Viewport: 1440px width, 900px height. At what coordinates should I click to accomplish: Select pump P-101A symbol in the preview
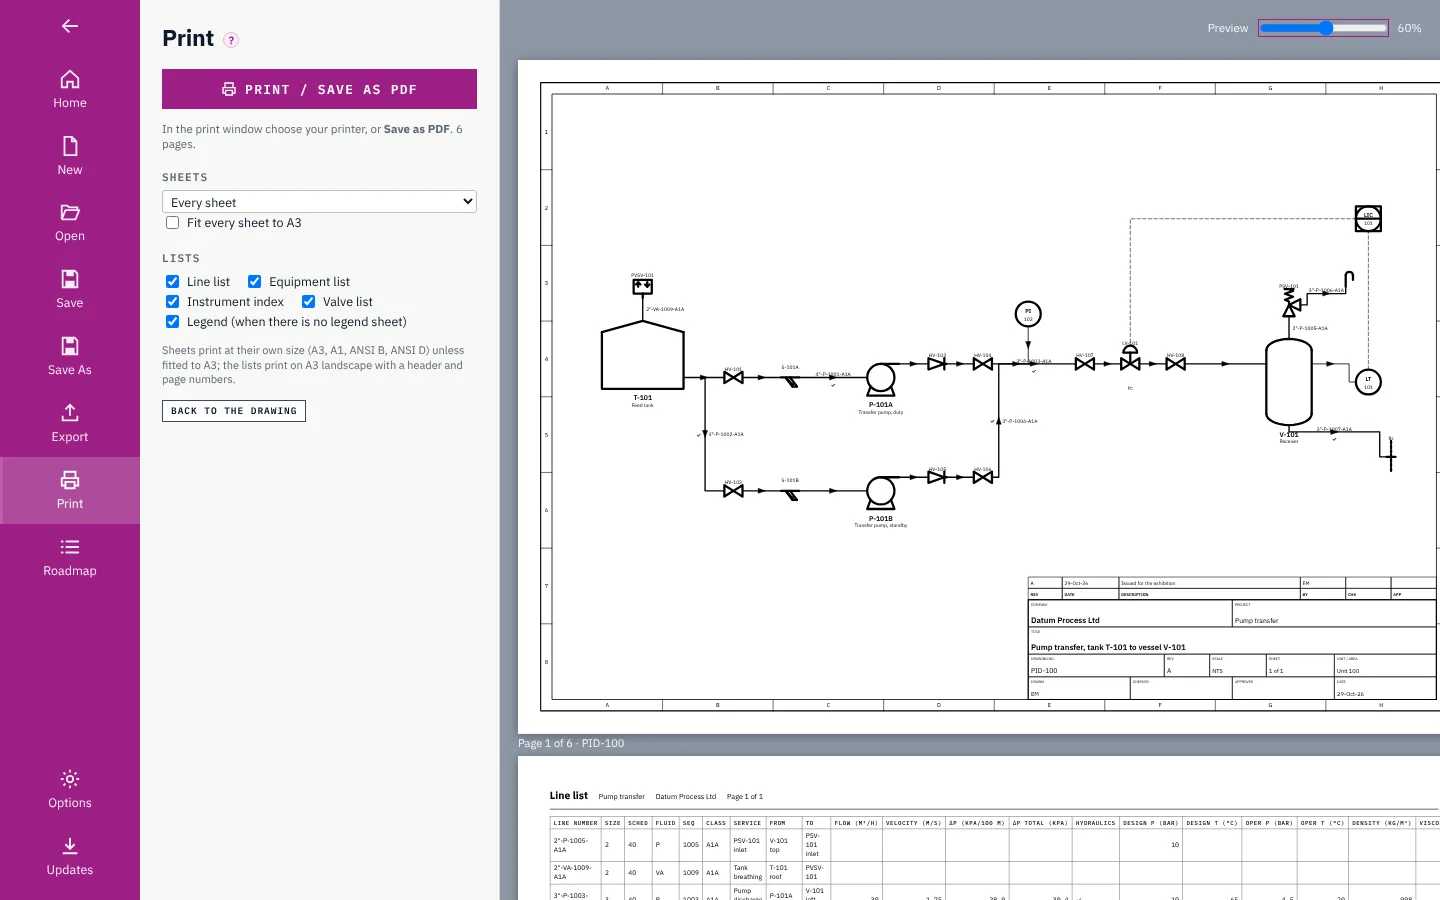881,380
